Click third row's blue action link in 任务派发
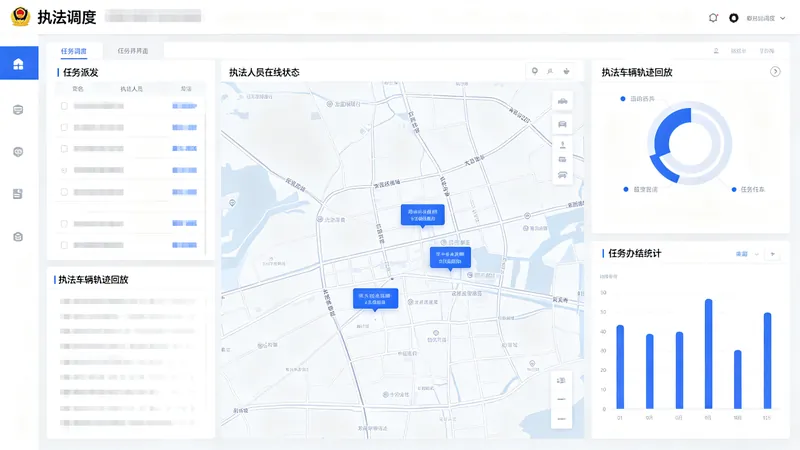The image size is (800, 450). 185,148
